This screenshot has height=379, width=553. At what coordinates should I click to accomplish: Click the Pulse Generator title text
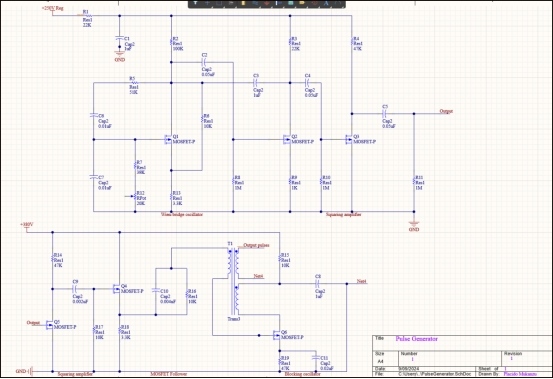[x=417, y=339]
